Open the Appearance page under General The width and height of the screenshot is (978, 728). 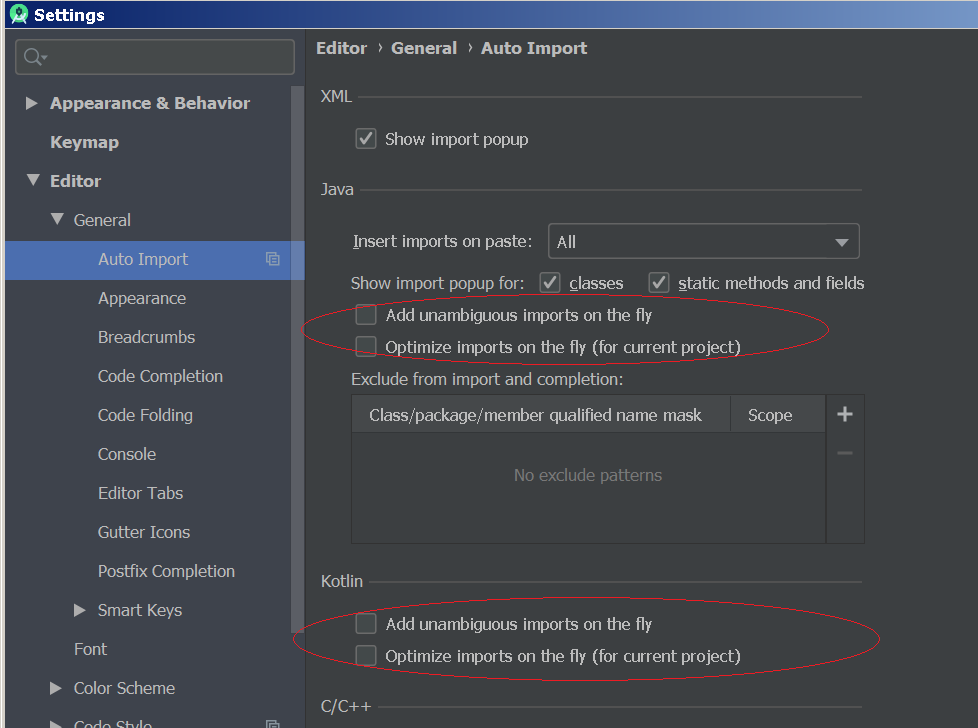[x=142, y=299]
